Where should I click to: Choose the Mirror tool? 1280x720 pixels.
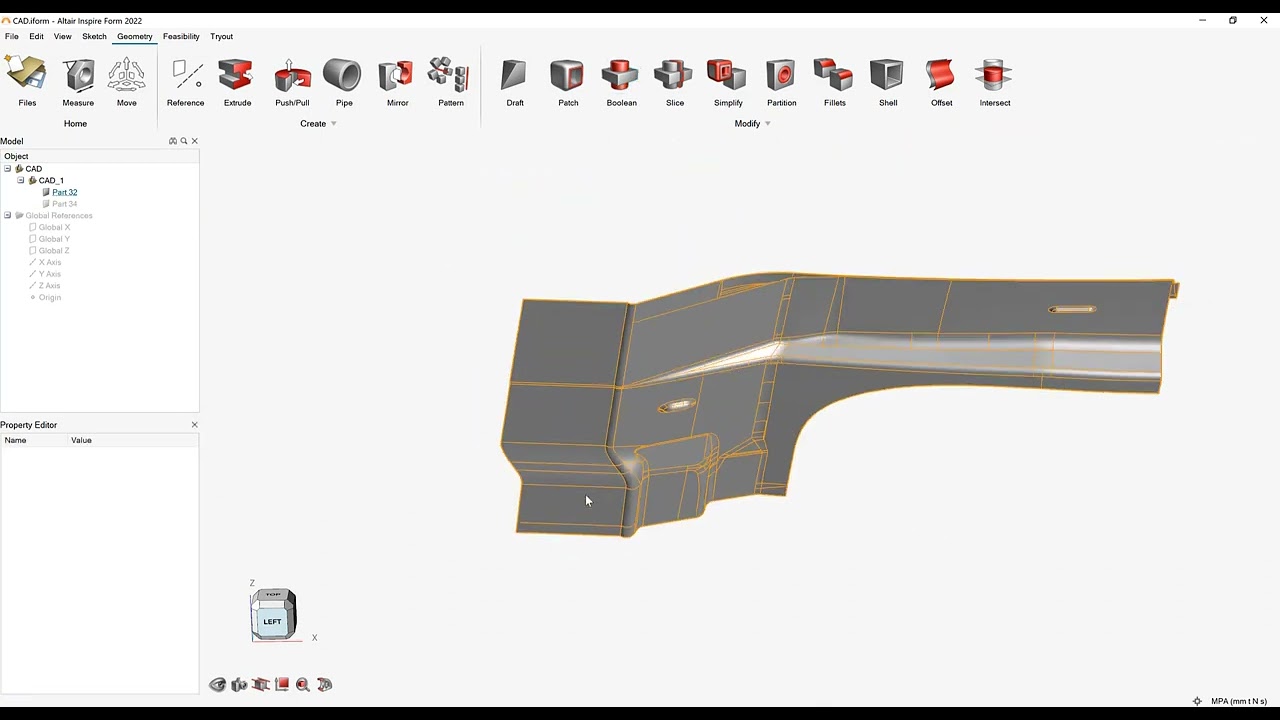coord(397,82)
